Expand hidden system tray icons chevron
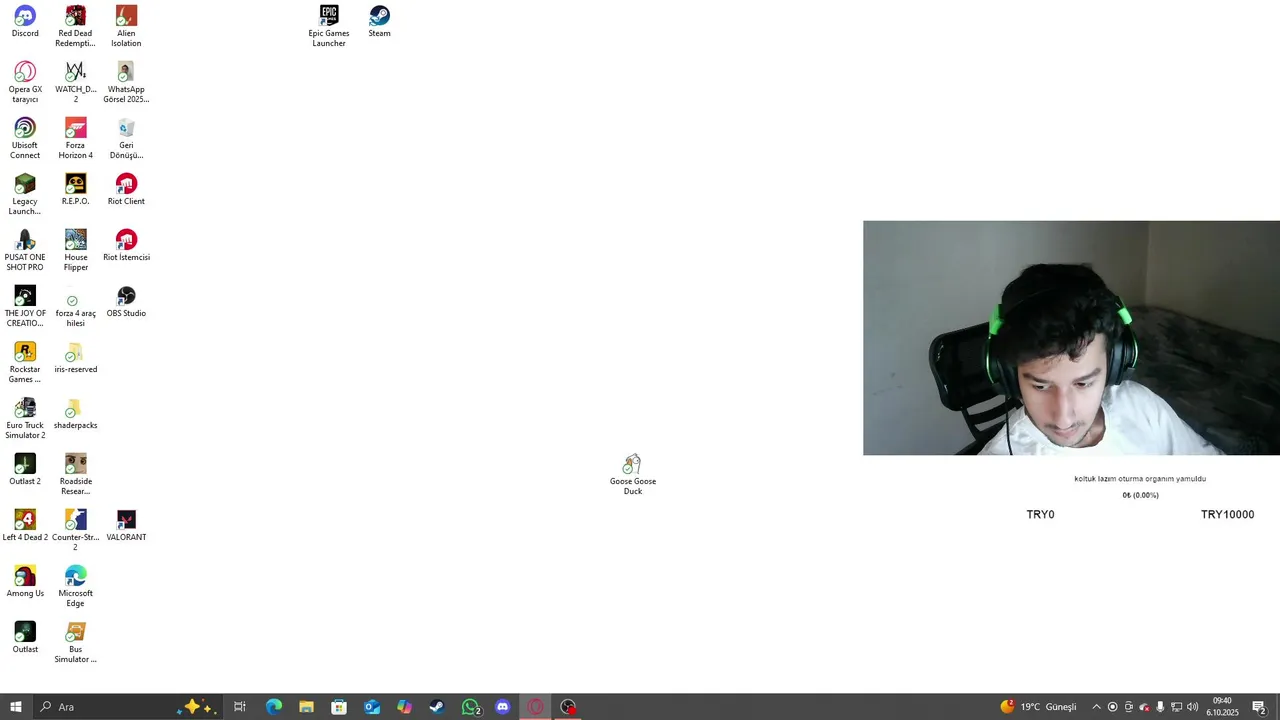This screenshot has width=1280, height=720. pos(1096,707)
